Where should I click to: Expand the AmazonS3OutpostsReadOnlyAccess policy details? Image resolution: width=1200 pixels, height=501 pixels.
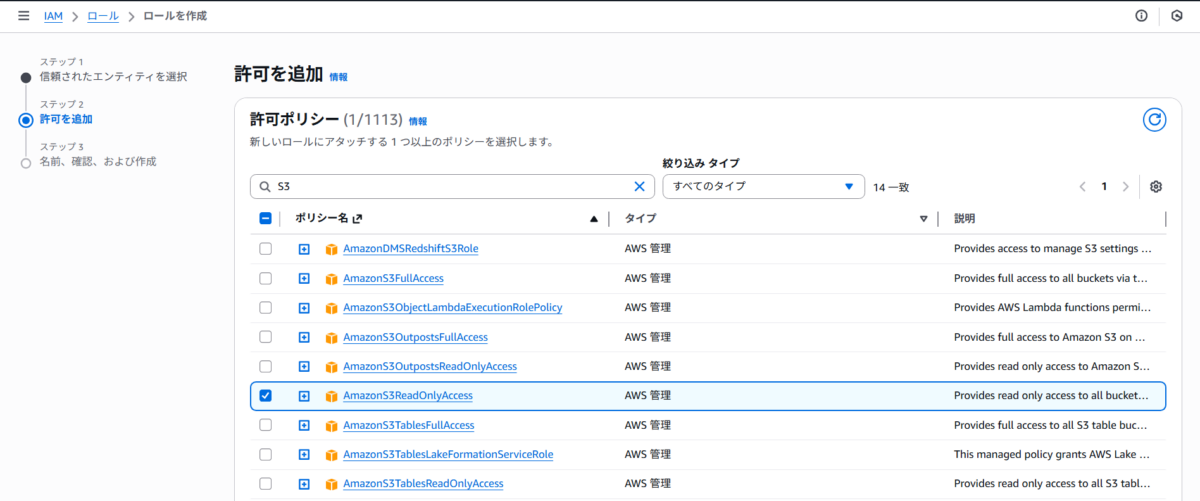click(304, 367)
